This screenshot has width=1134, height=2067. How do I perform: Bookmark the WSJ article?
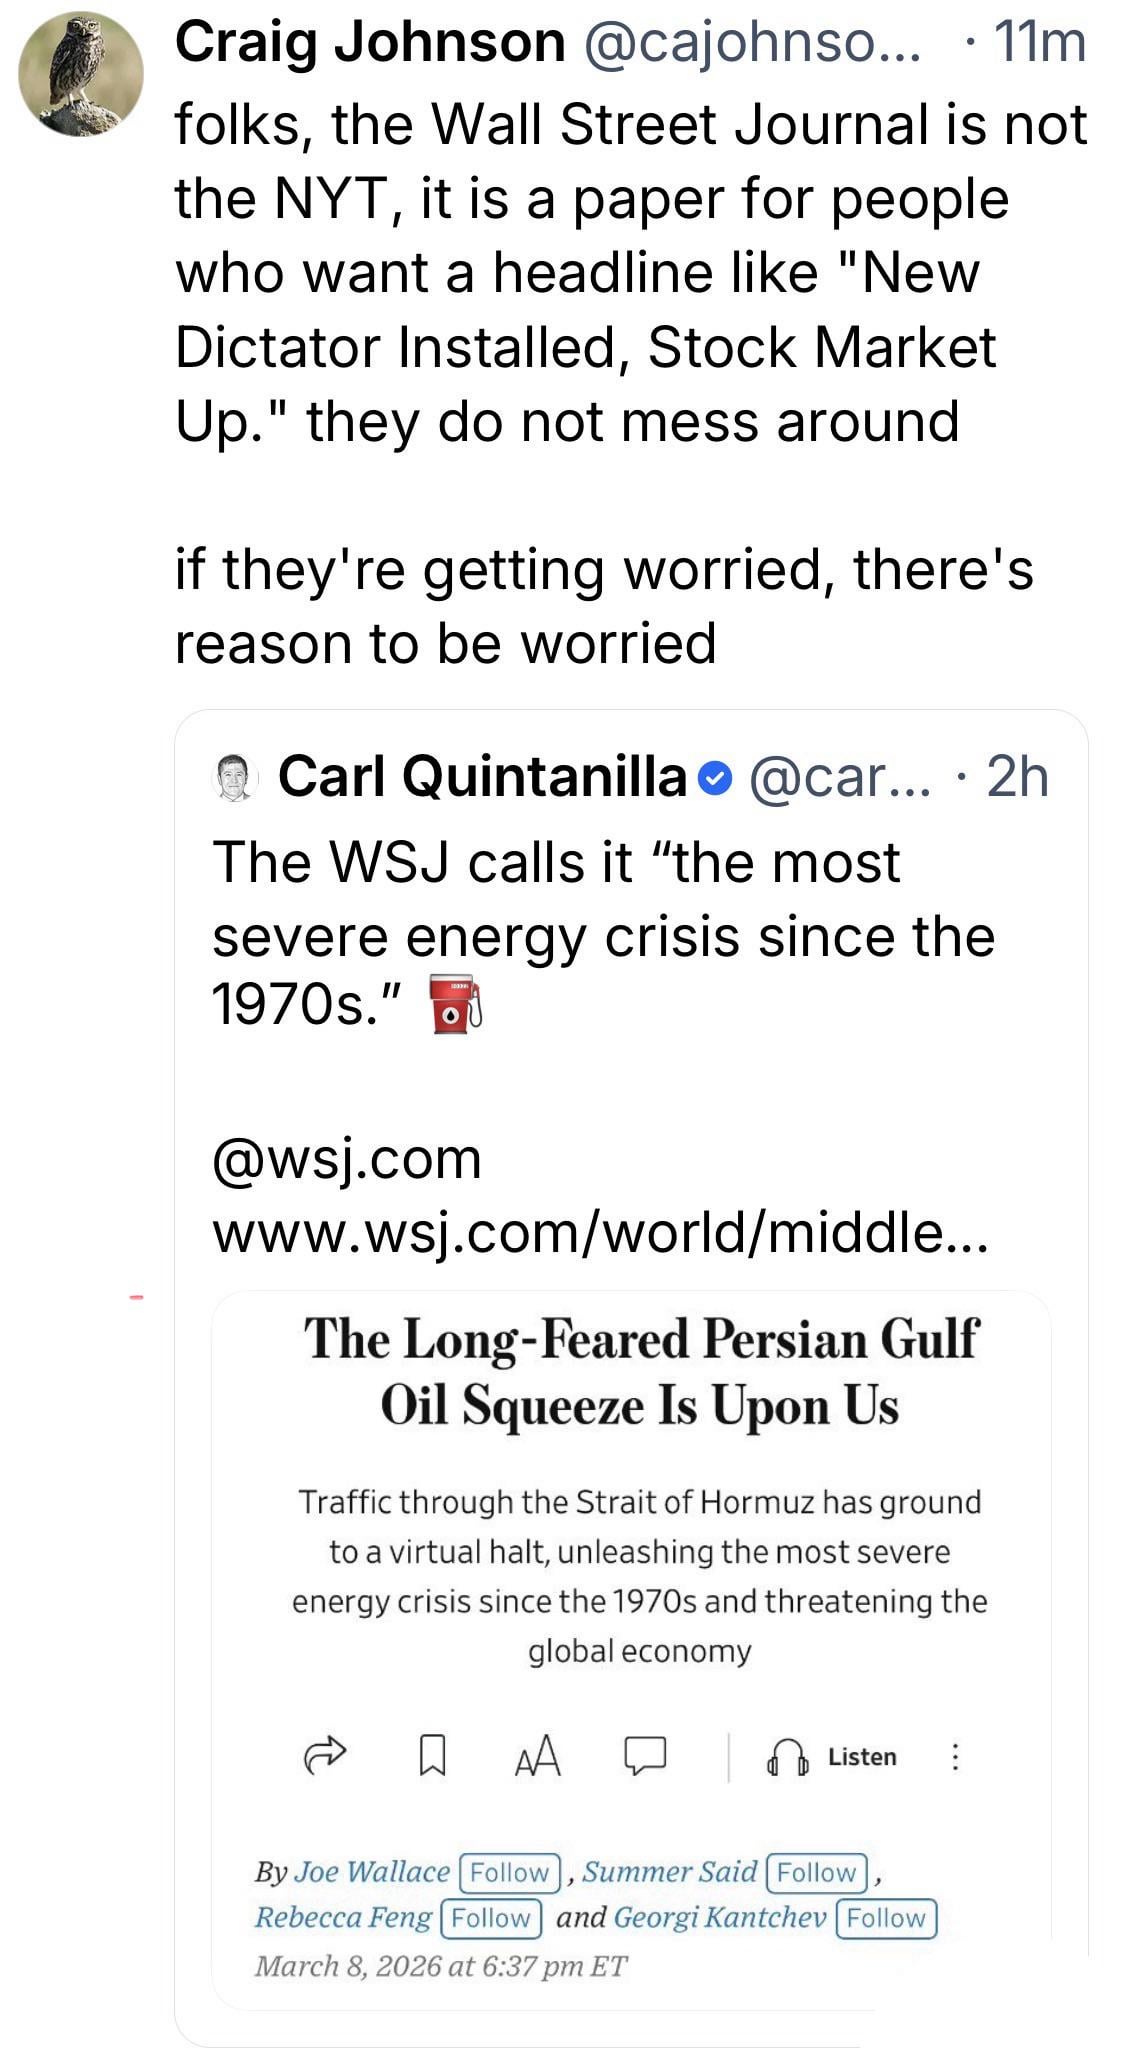pyautogui.click(x=432, y=1756)
